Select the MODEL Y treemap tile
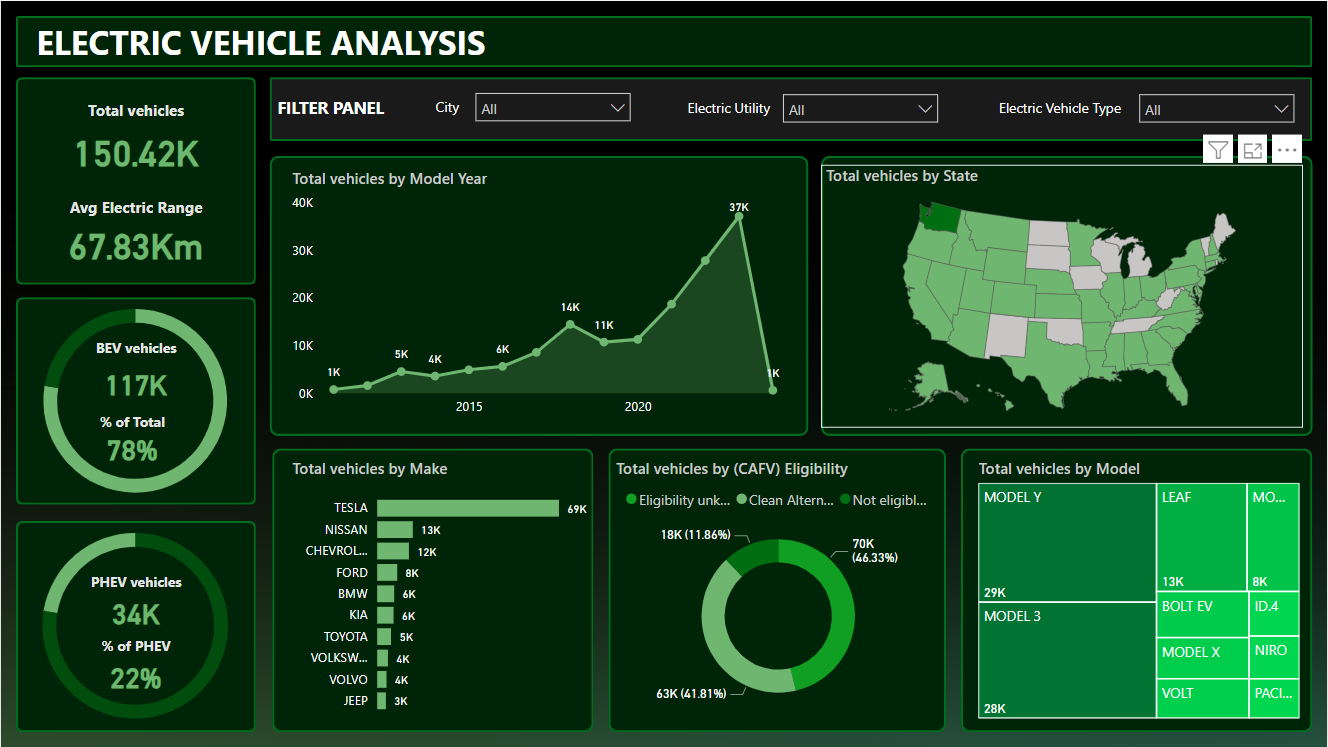Image resolution: width=1328 pixels, height=747 pixels. pos(1067,542)
